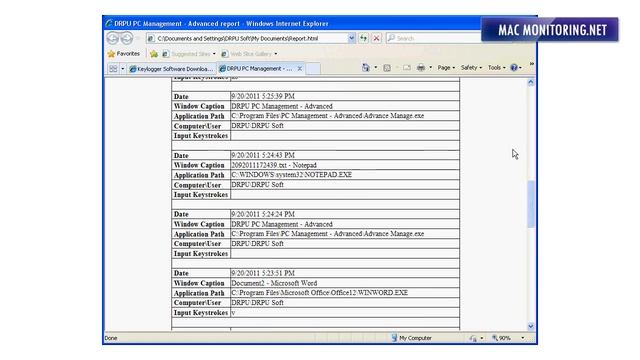
Task: Expand the Web Slice Gallery dropdown arrow
Action: [x=276, y=54]
